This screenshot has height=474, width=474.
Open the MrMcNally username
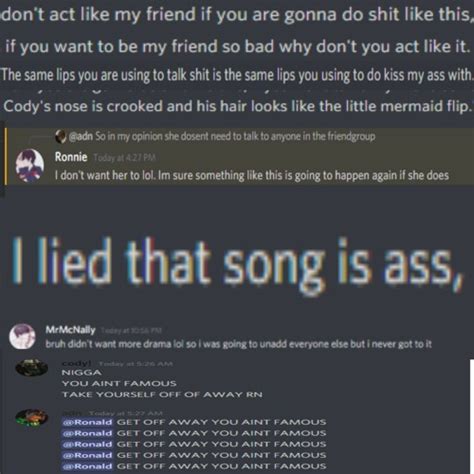tap(70, 330)
